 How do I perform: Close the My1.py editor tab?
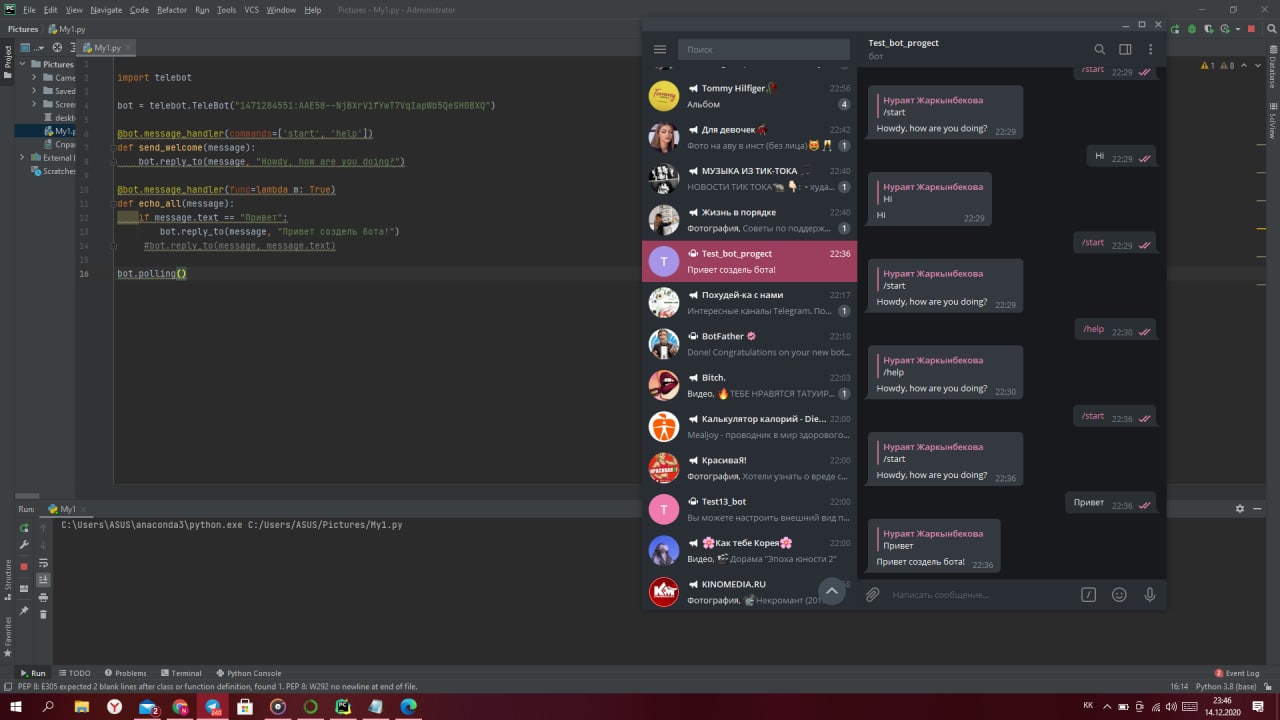(x=128, y=47)
